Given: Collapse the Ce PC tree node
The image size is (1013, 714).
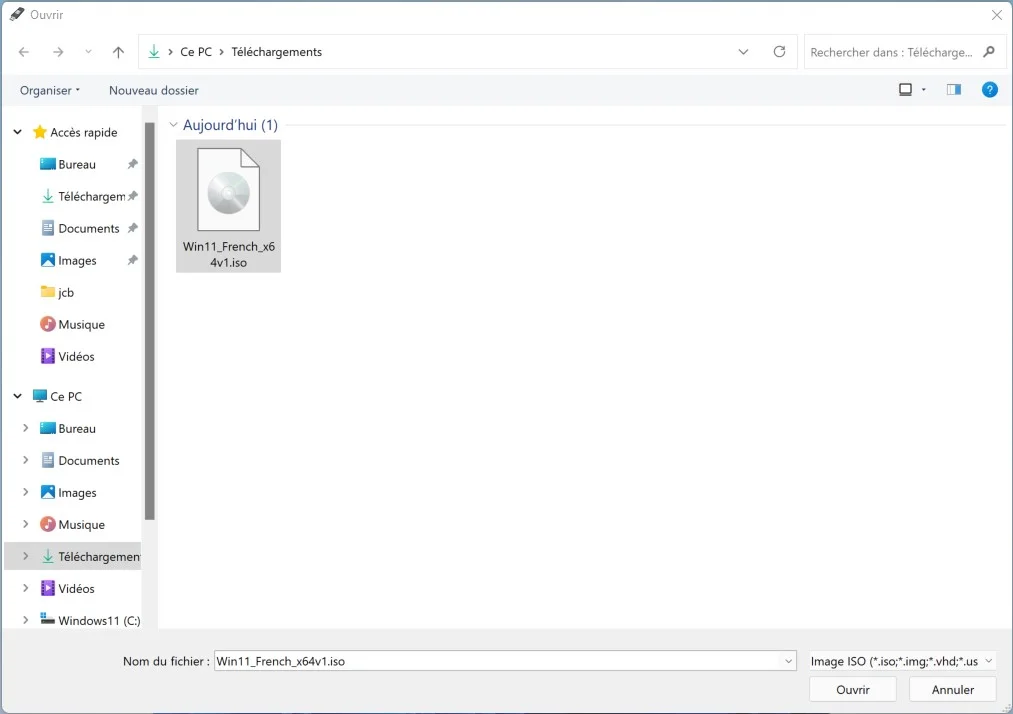Looking at the screenshot, I should 17,395.
